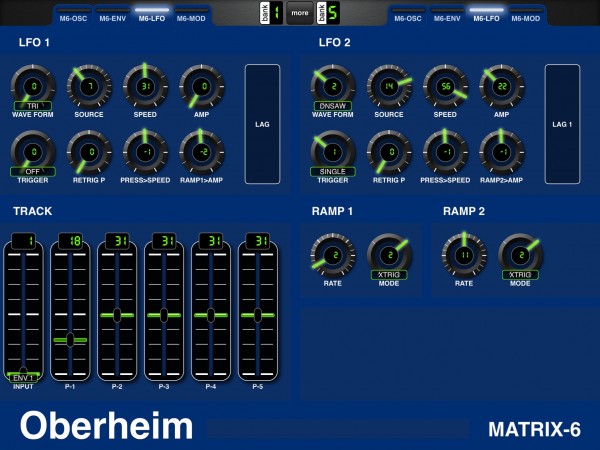The height and width of the screenshot is (450, 600).
Task: Open the DNSAW waveform selector label
Action: click(x=333, y=106)
